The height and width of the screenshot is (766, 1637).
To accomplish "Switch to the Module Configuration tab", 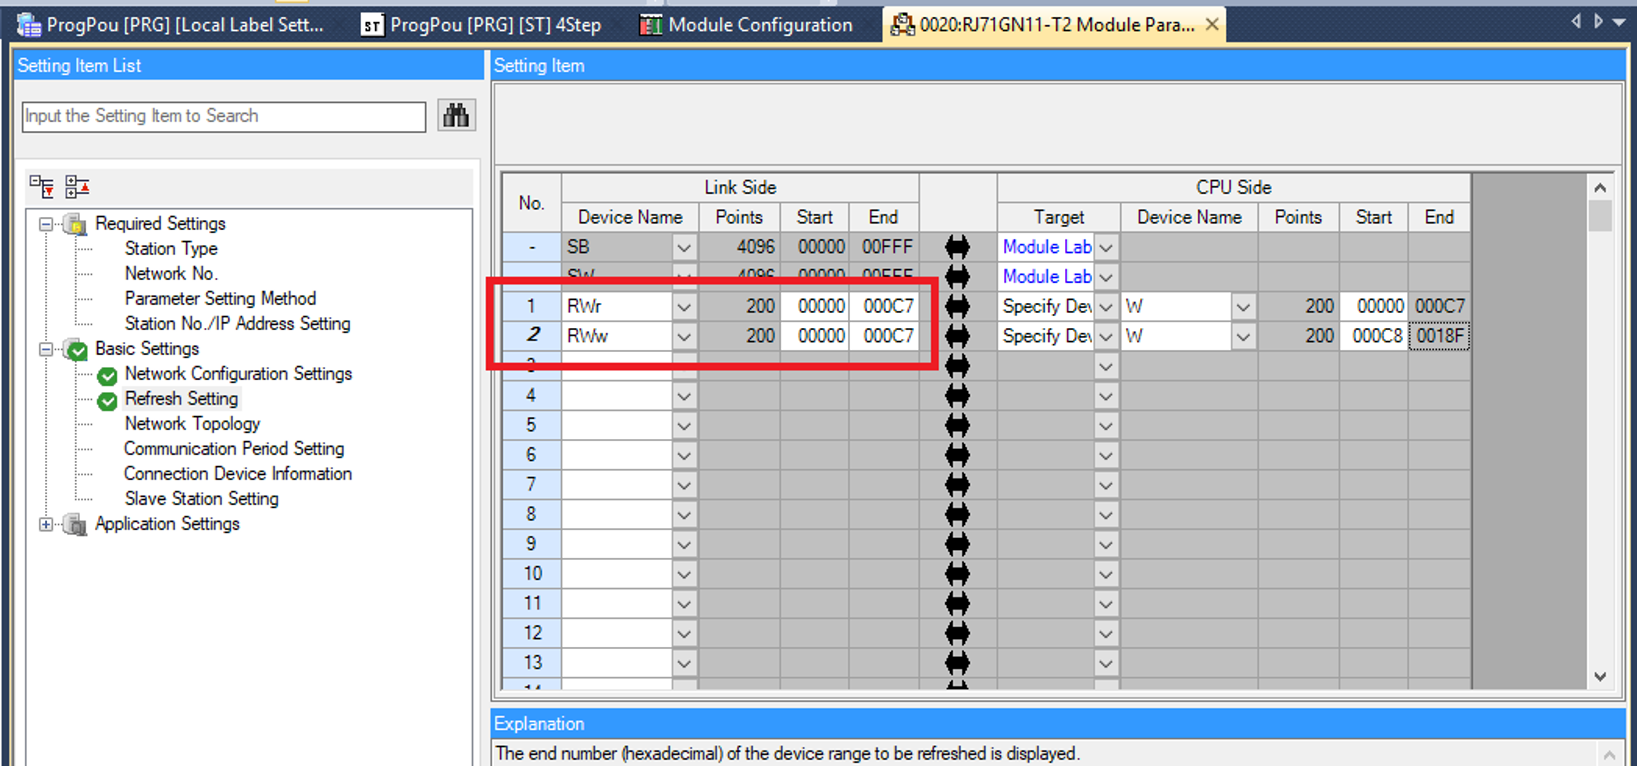I will point(746,25).
